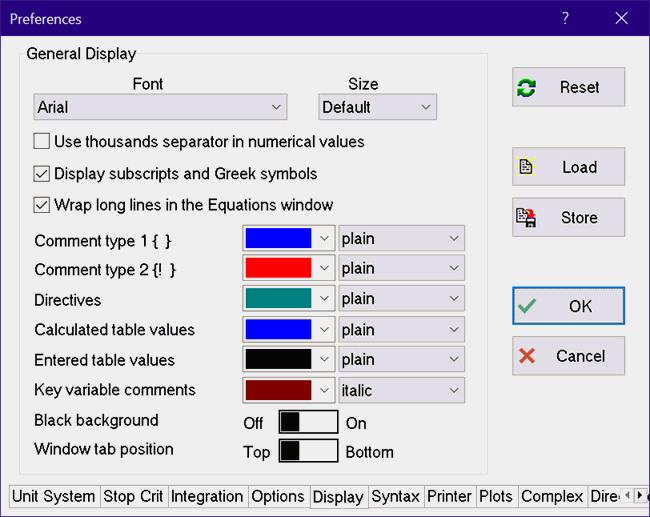Image resolution: width=650 pixels, height=517 pixels.
Task: Open the Arial font dropdown
Action: click(161, 107)
